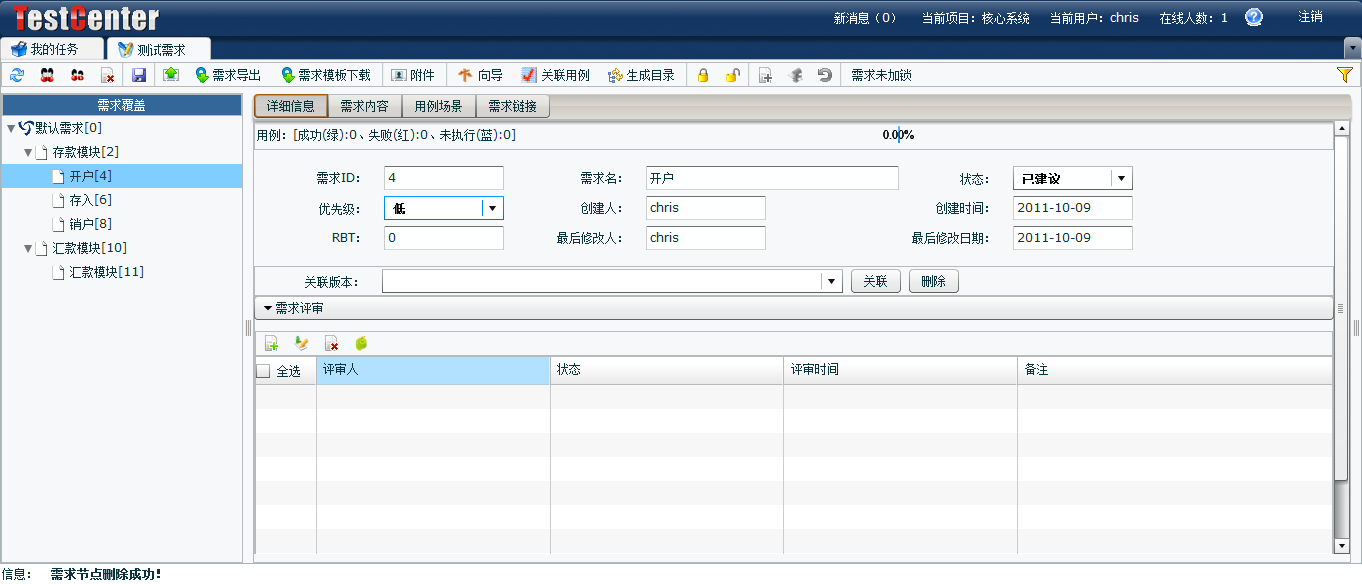
Task: Switch to the 我的任务 tab
Action: coord(53,47)
